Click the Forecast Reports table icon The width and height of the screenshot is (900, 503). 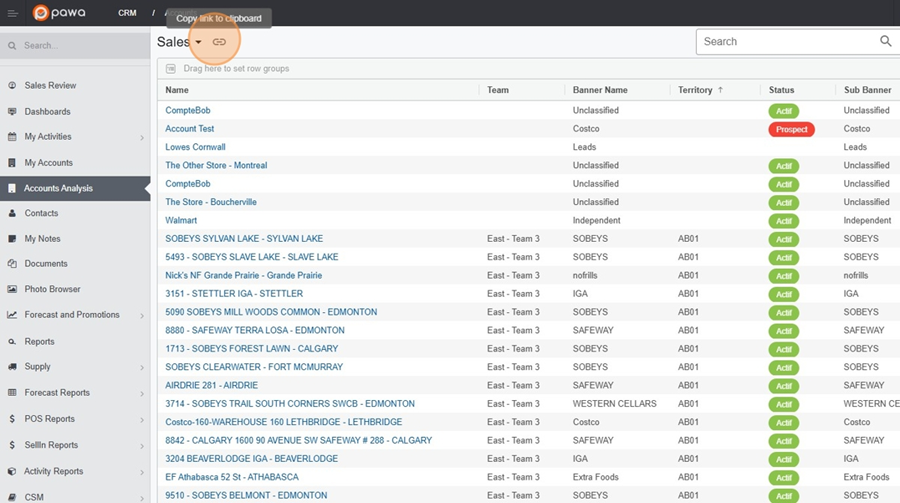[12, 393]
